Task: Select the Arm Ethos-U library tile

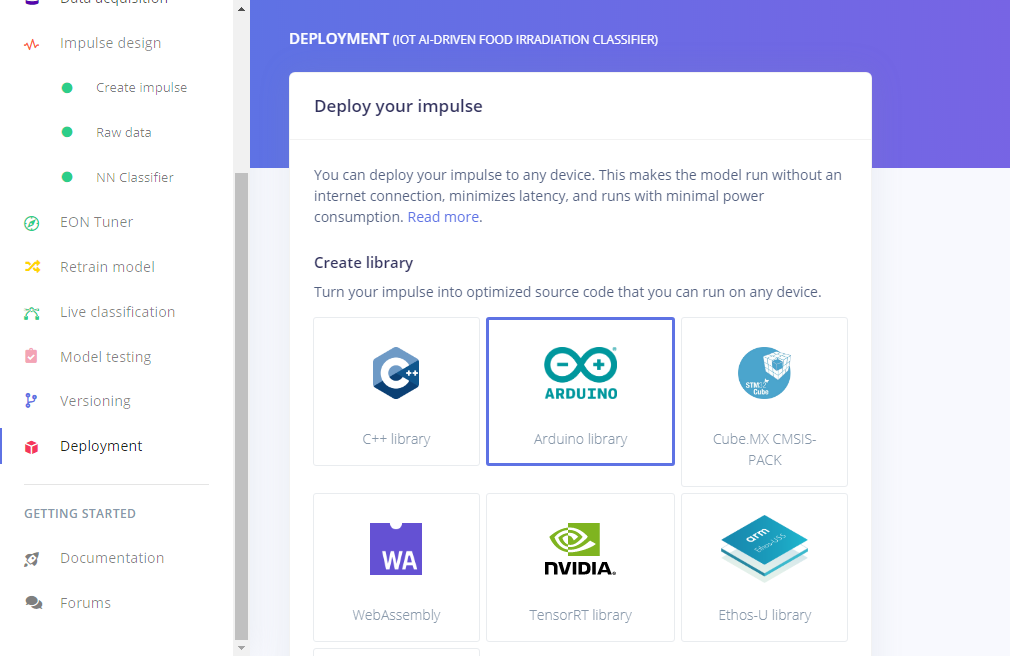Action: pyautogui.click(x=764, y=567)
